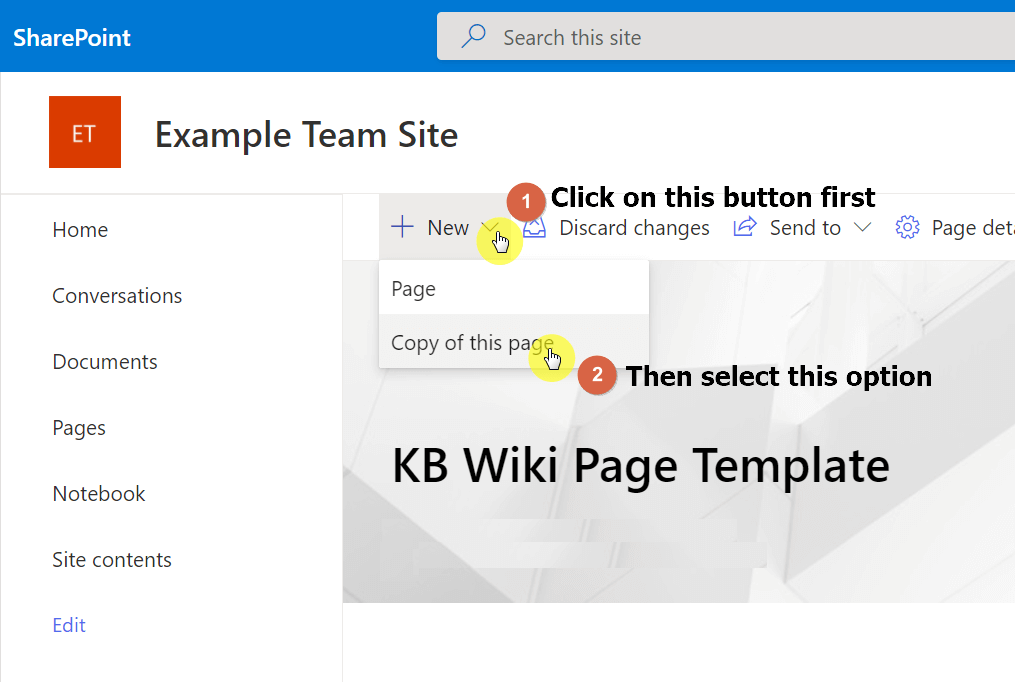This screenshot has width=1015, height=682.
Task: Click the New button label
Action: [x=448, y=228]
